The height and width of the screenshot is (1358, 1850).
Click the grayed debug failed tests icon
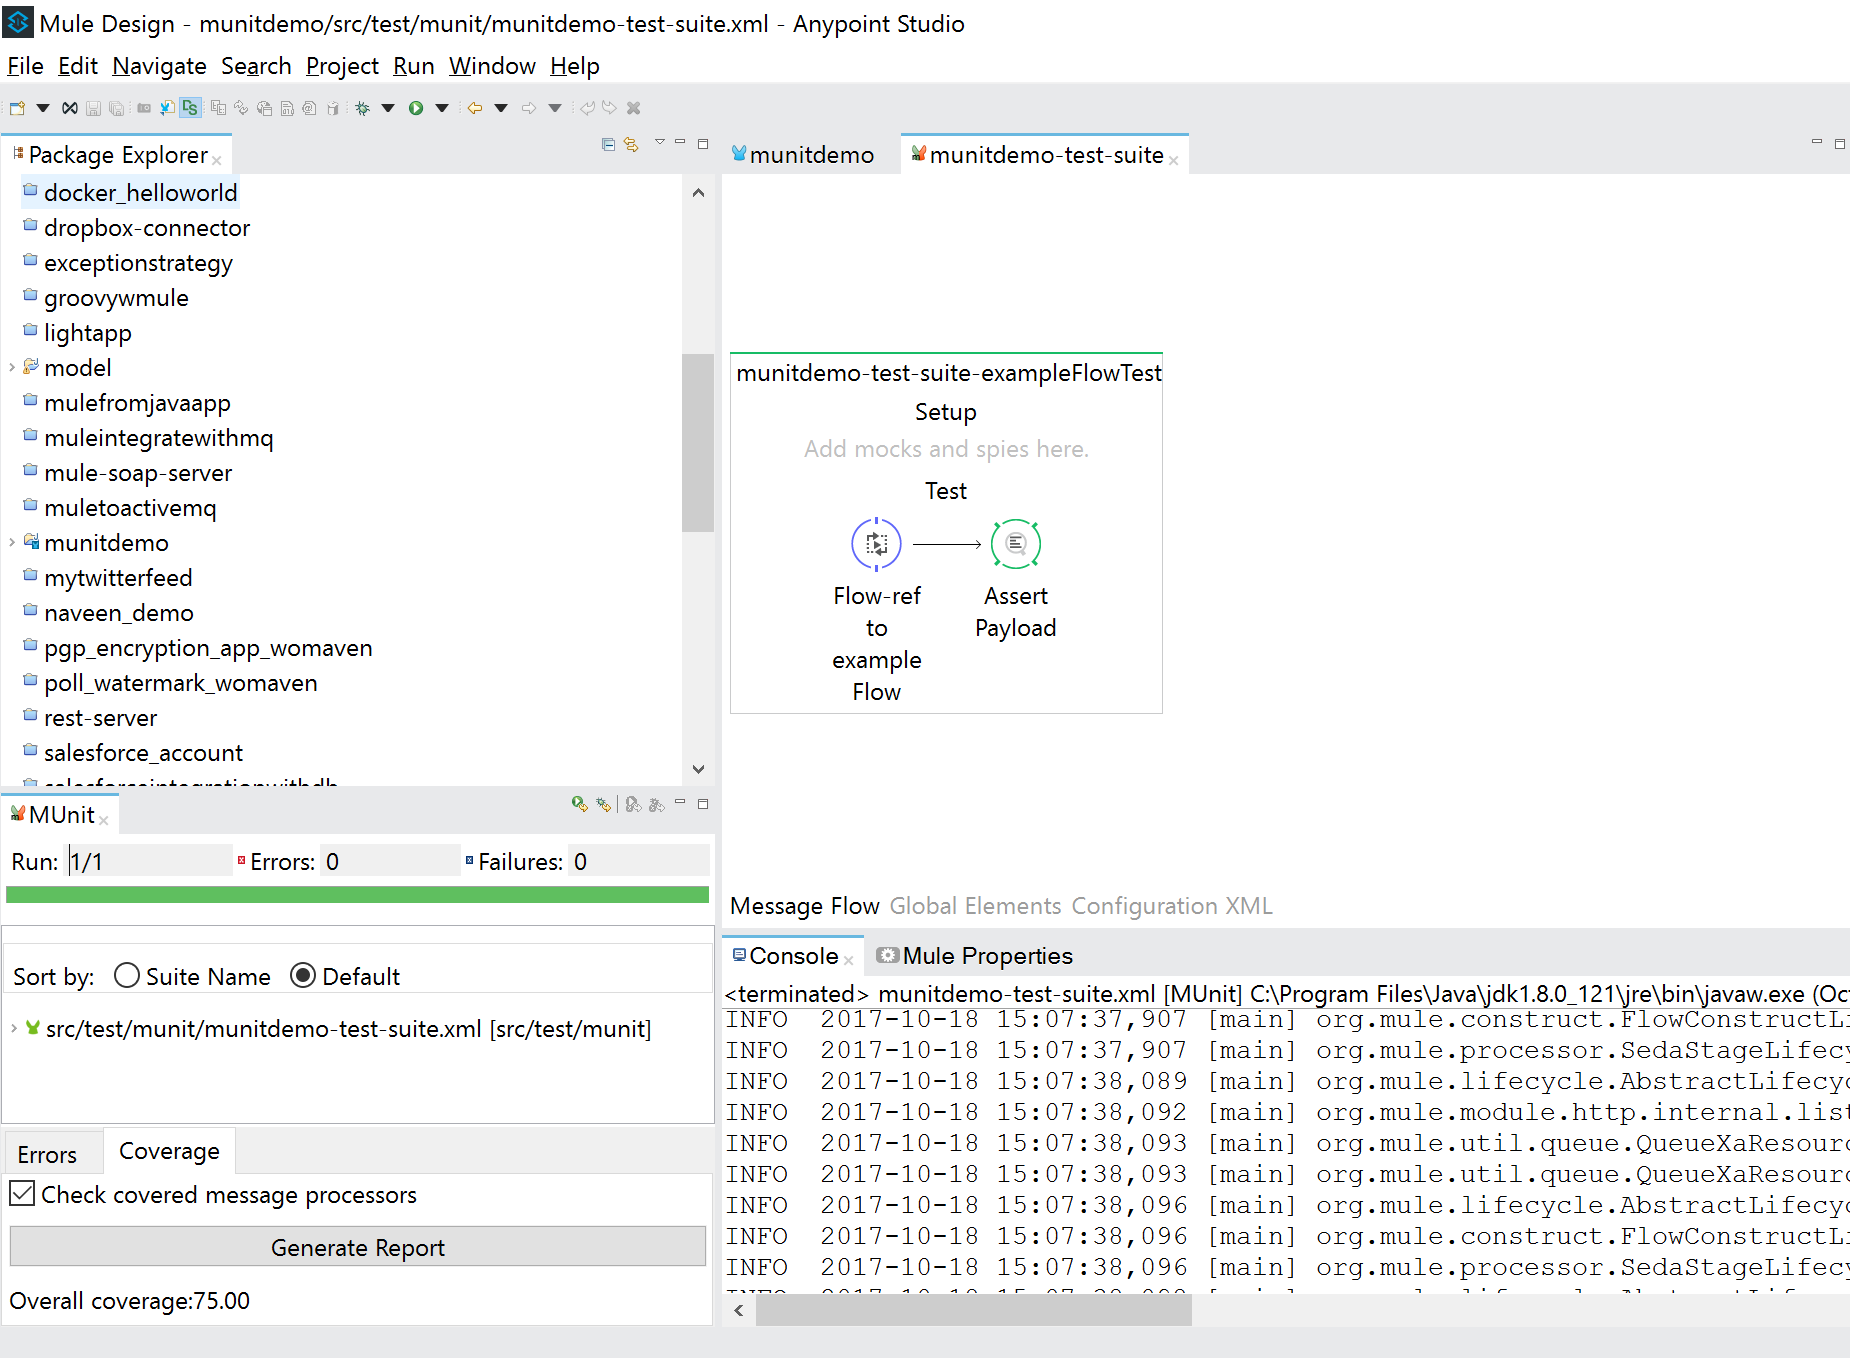[x=656, y=804]
